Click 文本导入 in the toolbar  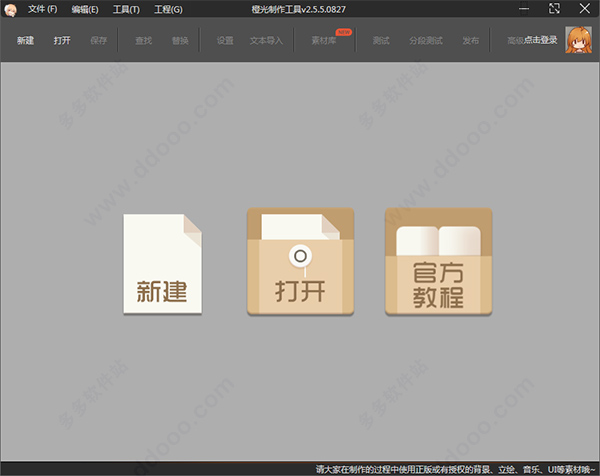(266, 41)
